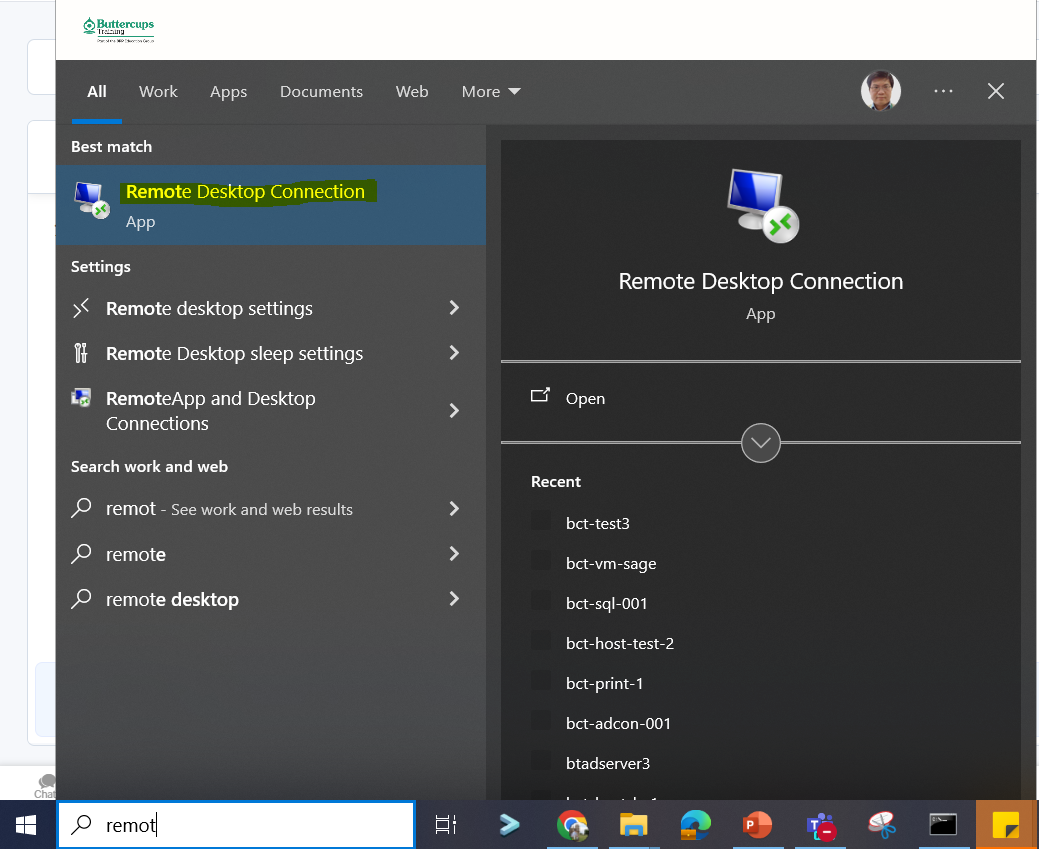Open Microsoft Teams from the taskbar
The image size is (1039, 849).
tap(820, 825)
